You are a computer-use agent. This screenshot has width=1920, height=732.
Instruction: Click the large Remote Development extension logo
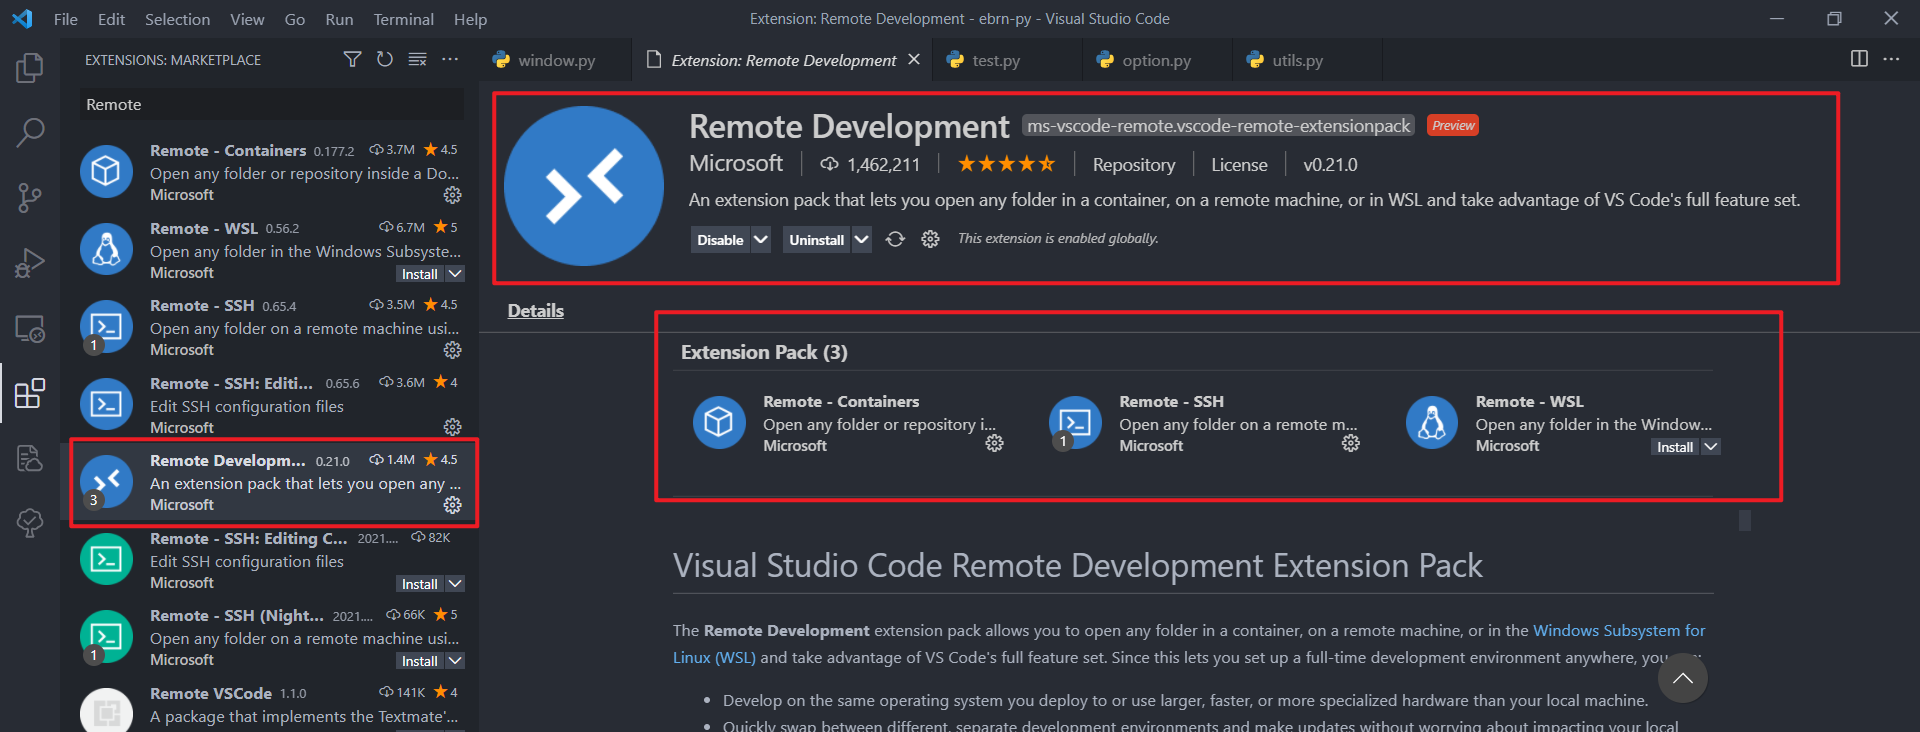click(x=584, y=186)
